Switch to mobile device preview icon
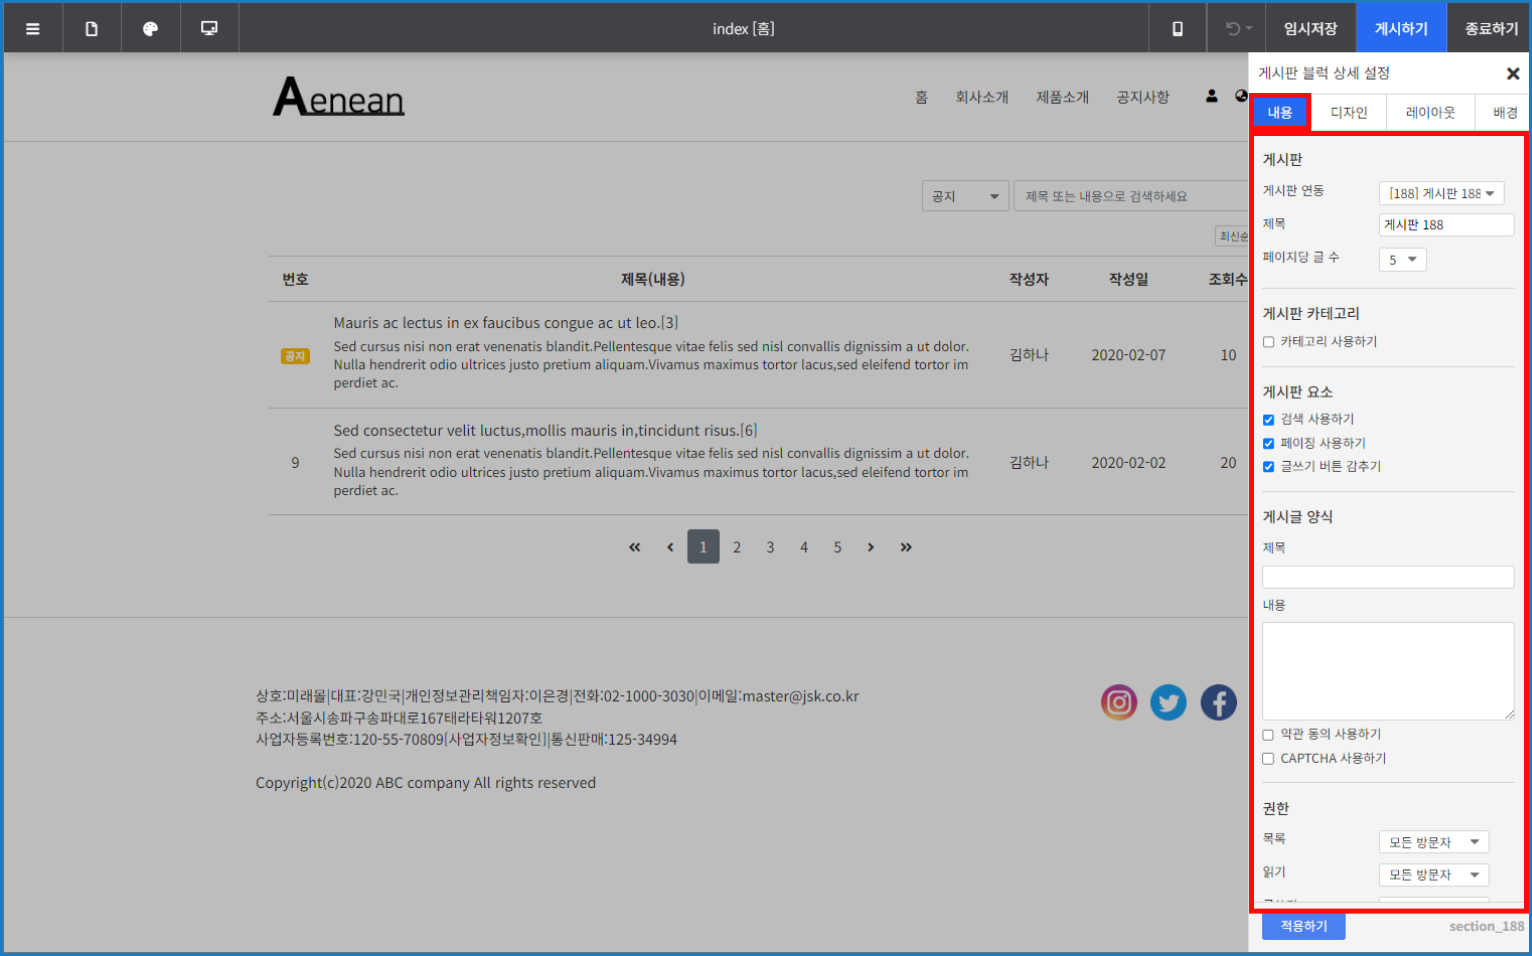1532x956 pixels. point(1177,28)
